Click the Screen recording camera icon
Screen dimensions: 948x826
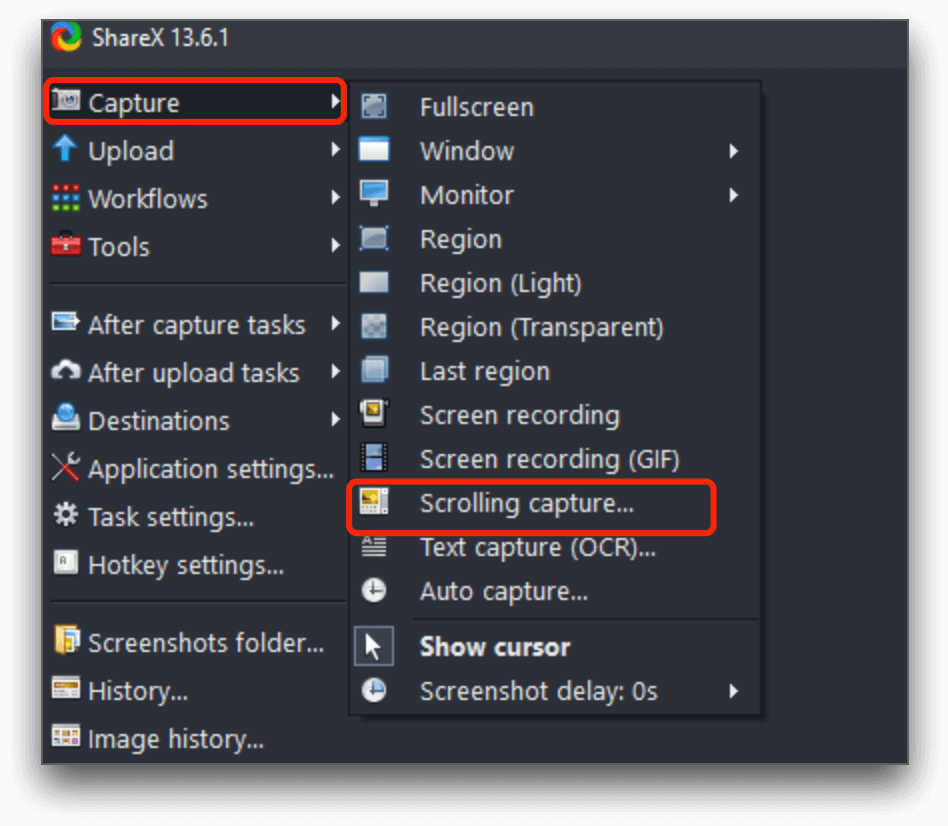(x=374, y=415)
